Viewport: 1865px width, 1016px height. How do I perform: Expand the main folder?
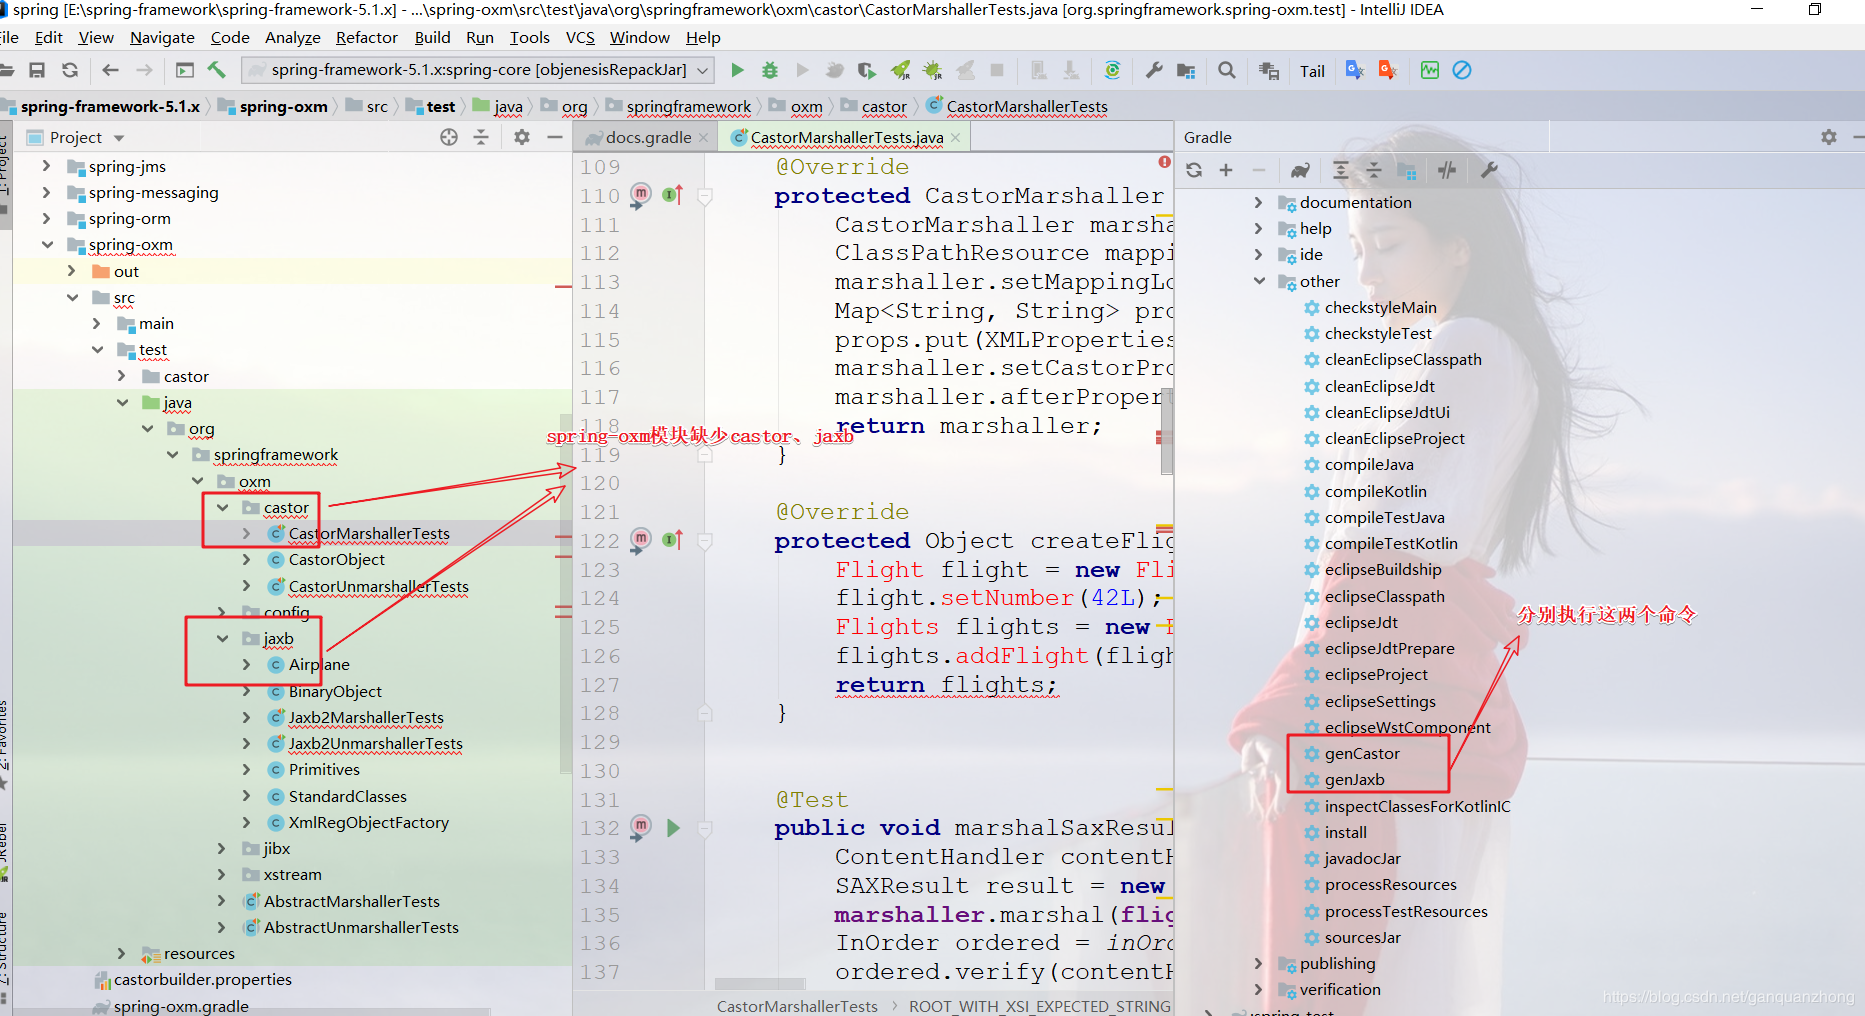[96, 323]
